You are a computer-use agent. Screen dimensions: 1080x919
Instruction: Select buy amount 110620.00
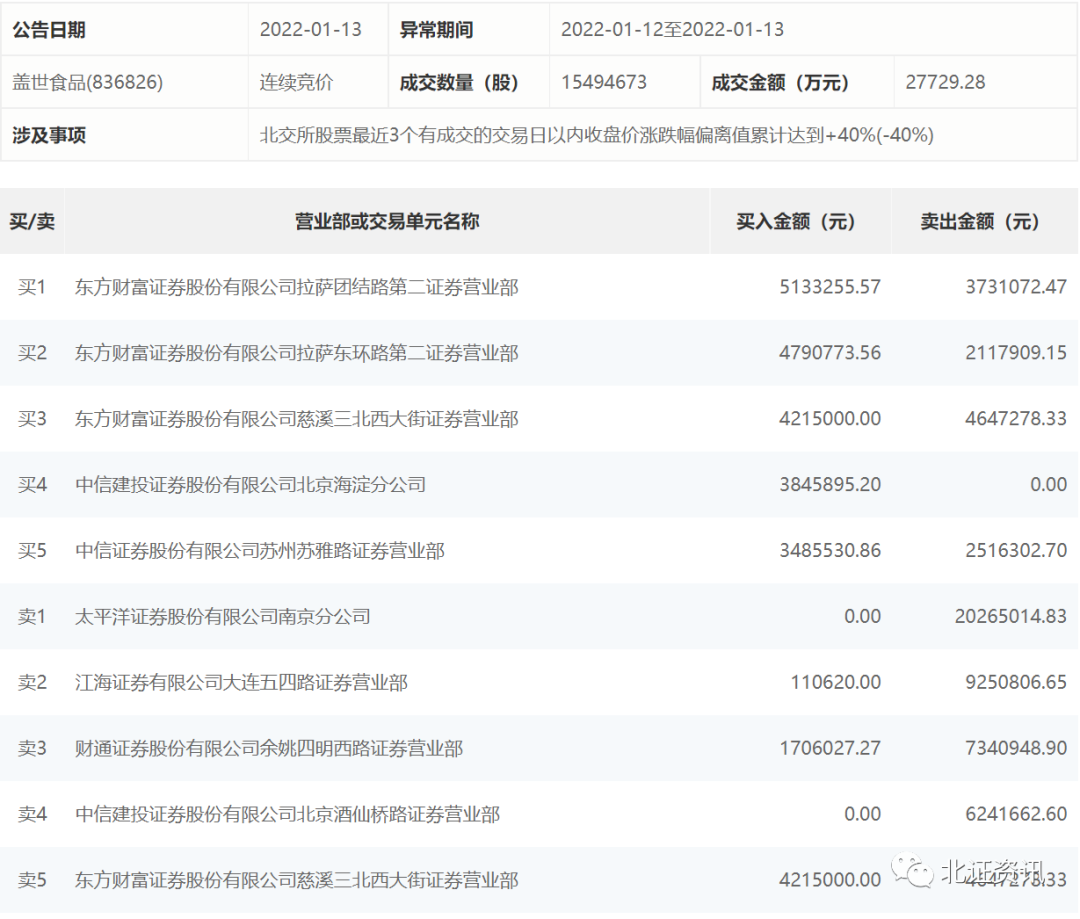[835, 683]
